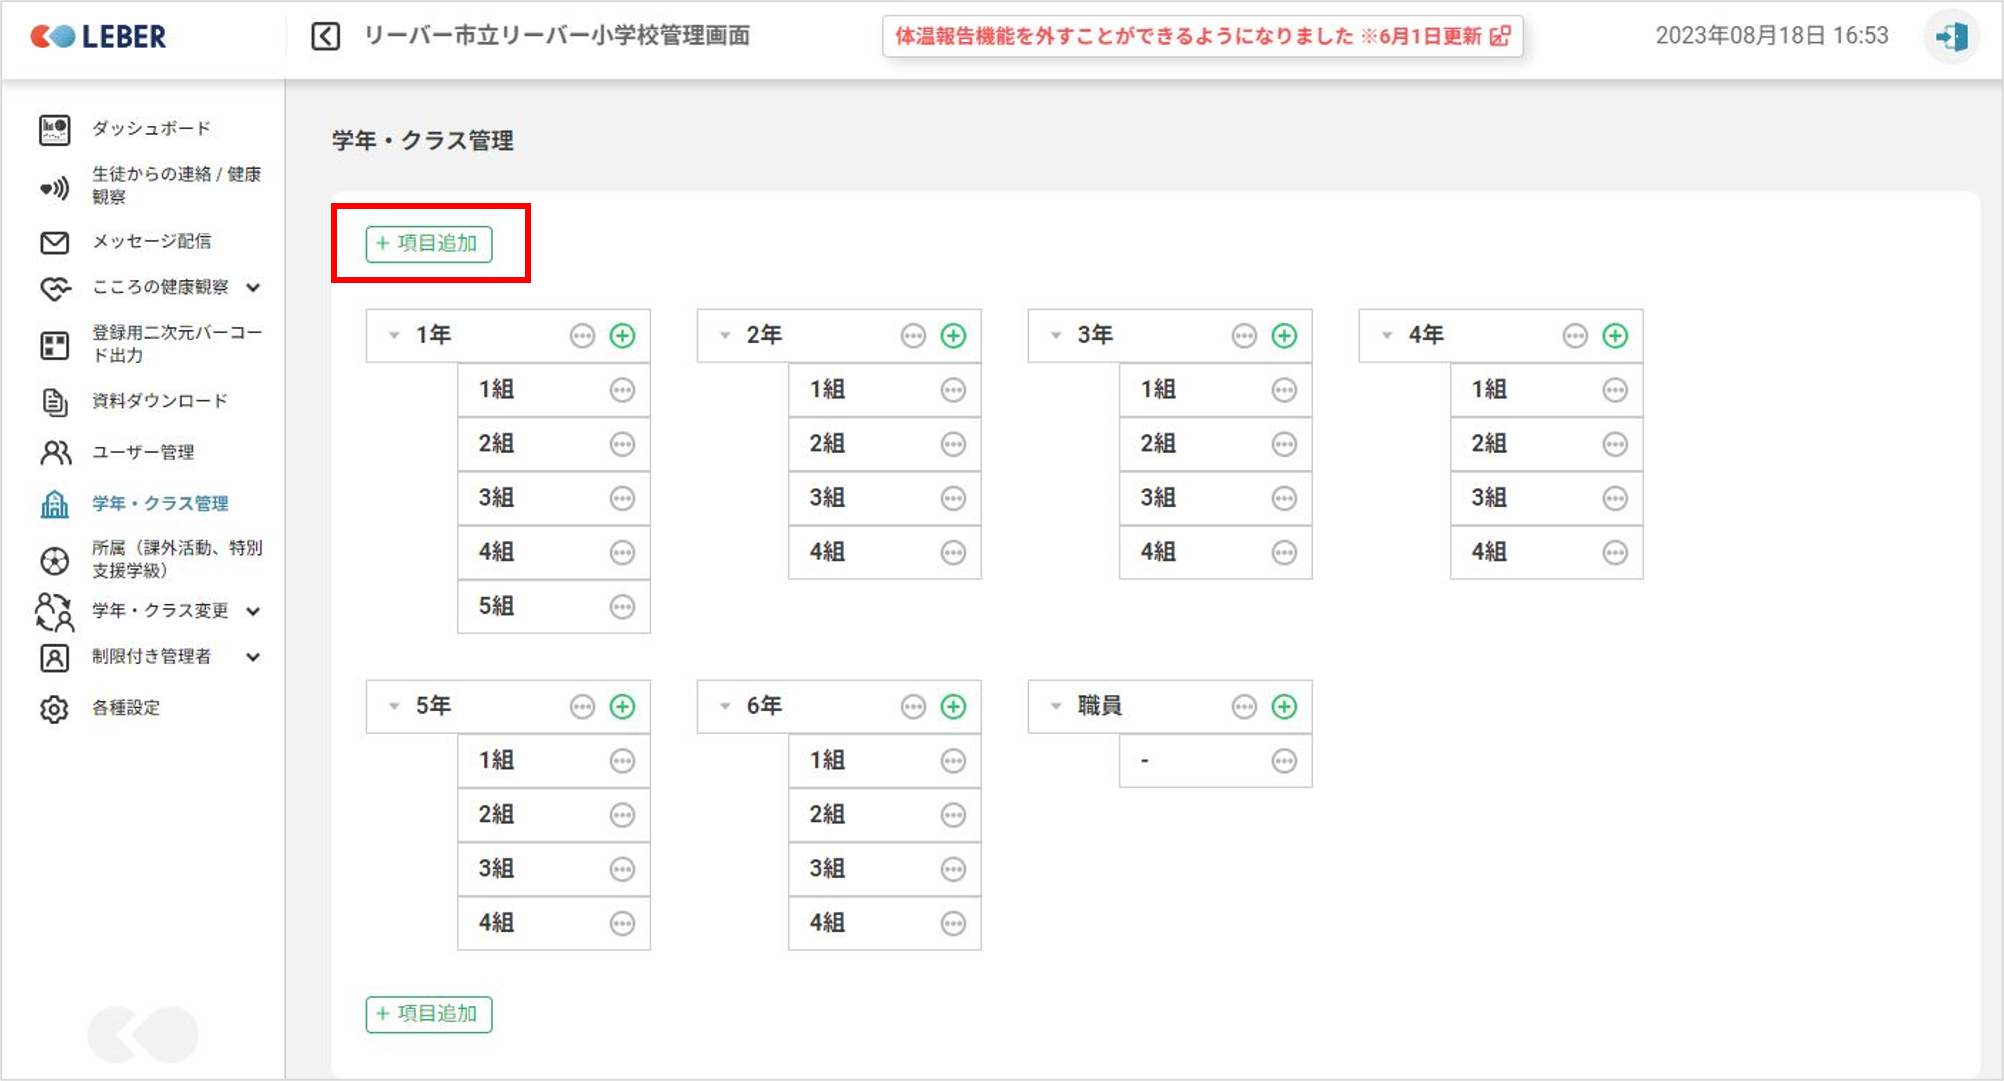Expand こころの健康観察 sidebar submenu

[x=253, y=288]
